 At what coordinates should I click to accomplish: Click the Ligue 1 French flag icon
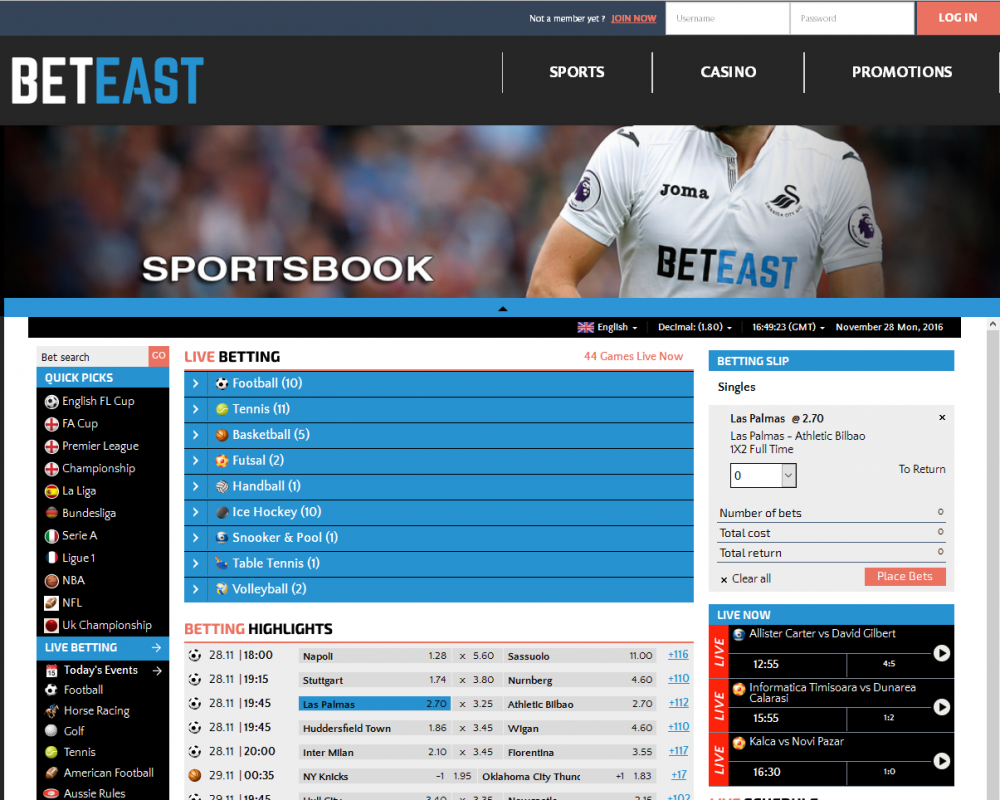(x=52, y=558)
